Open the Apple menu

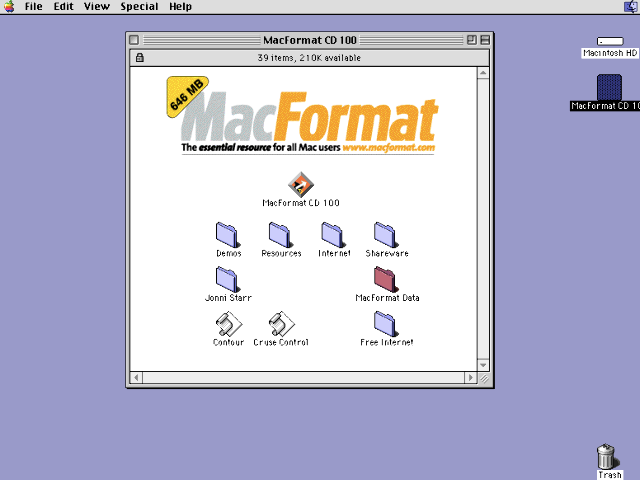pyautogui.click(x=9, y=7)
